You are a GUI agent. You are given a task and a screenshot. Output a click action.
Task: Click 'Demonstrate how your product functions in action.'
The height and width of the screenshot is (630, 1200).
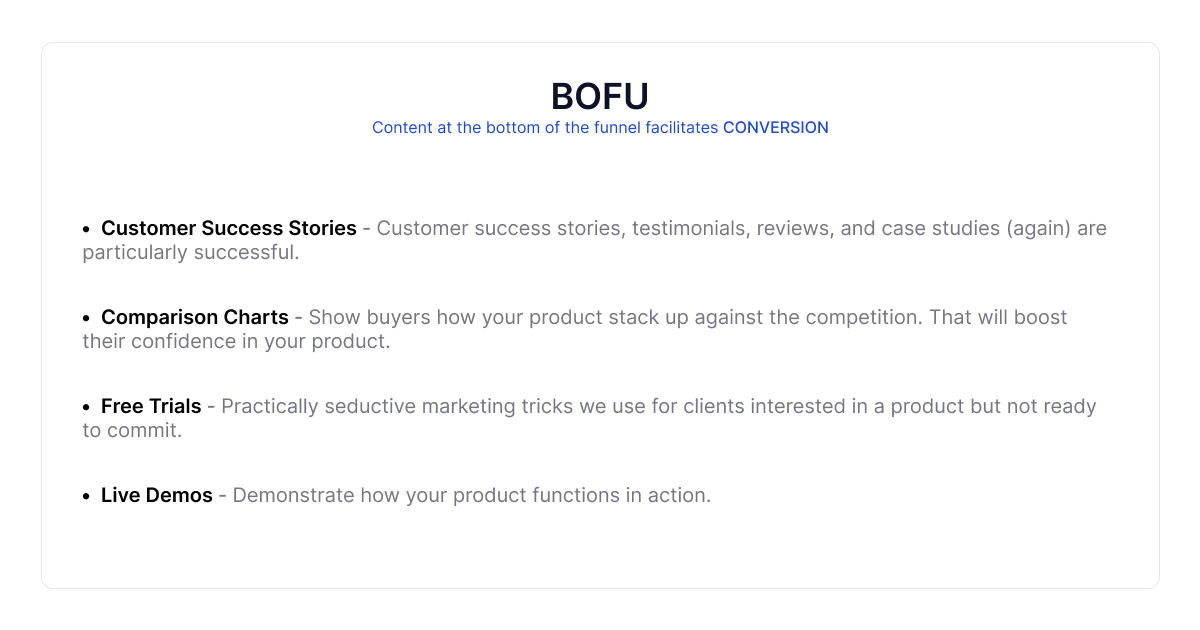click(x=471, y=495)
